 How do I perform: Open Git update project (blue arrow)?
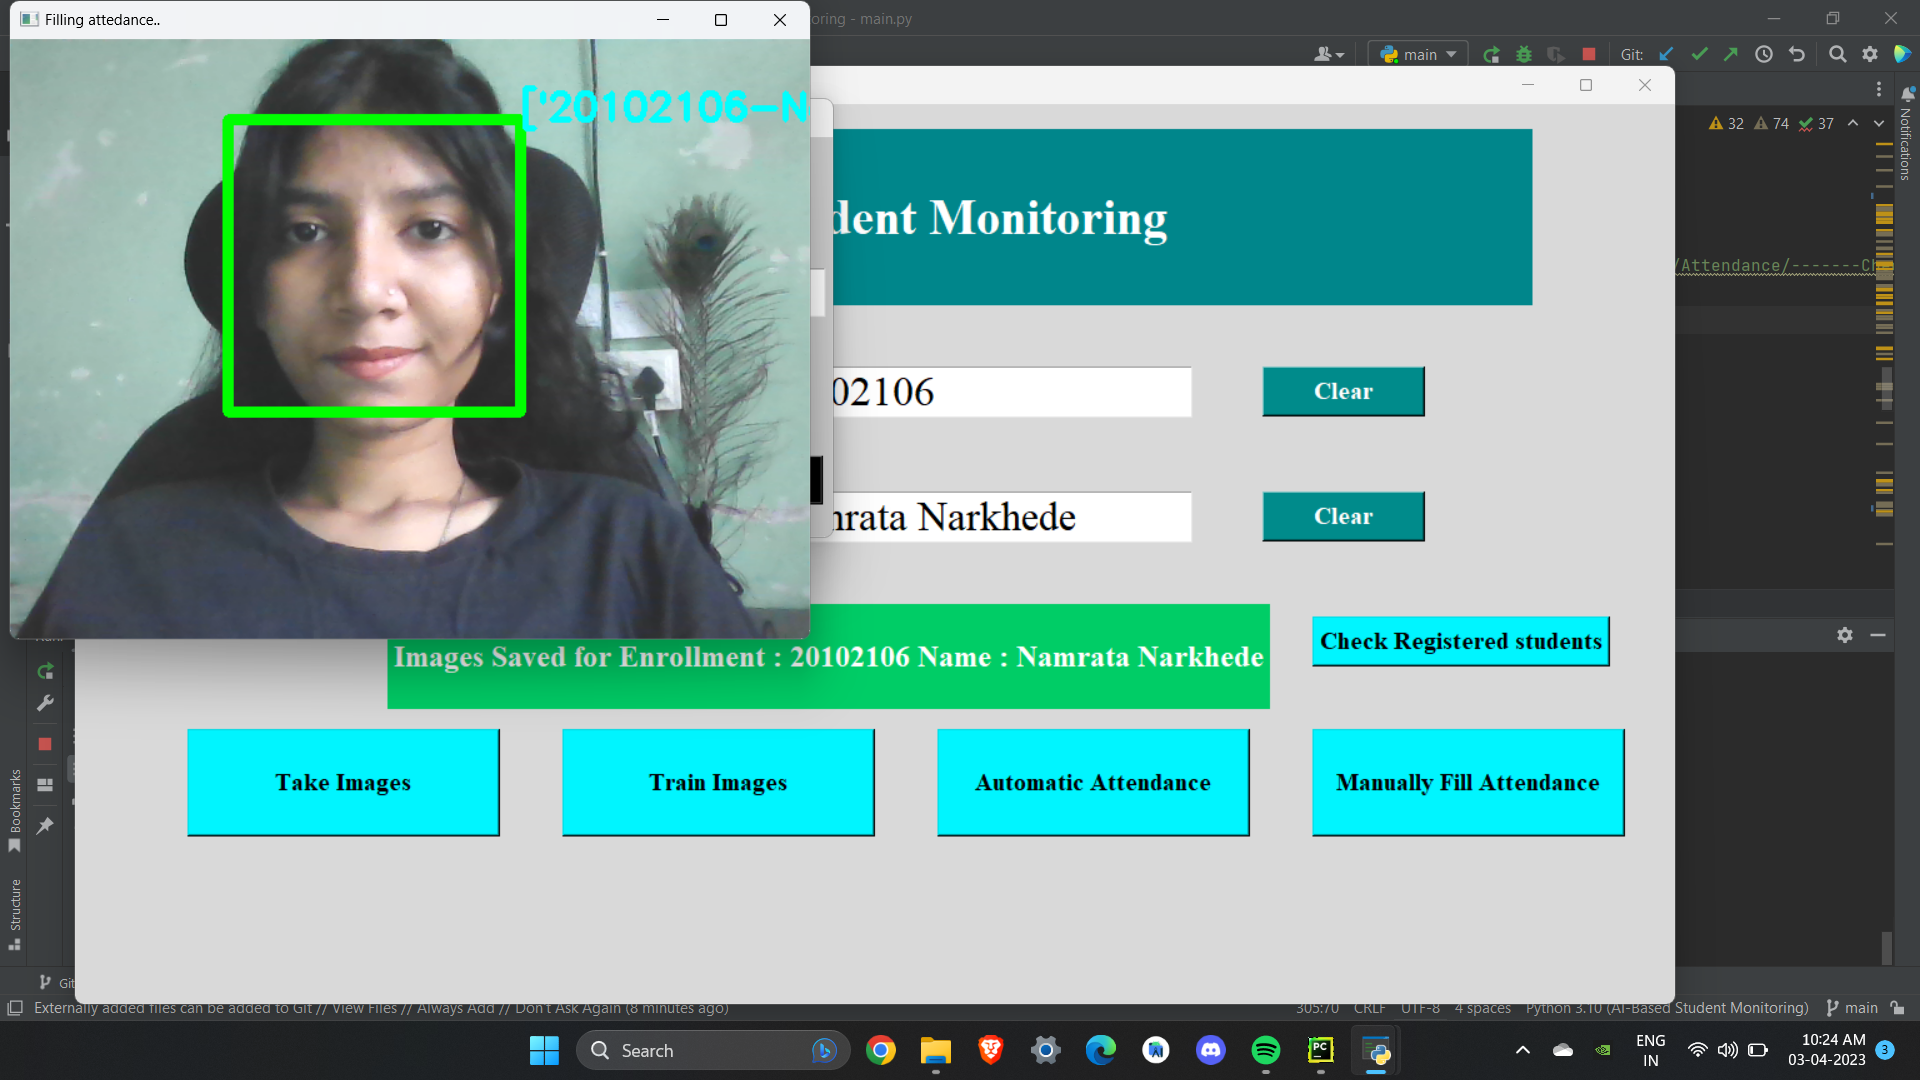tap(1665, 54)
